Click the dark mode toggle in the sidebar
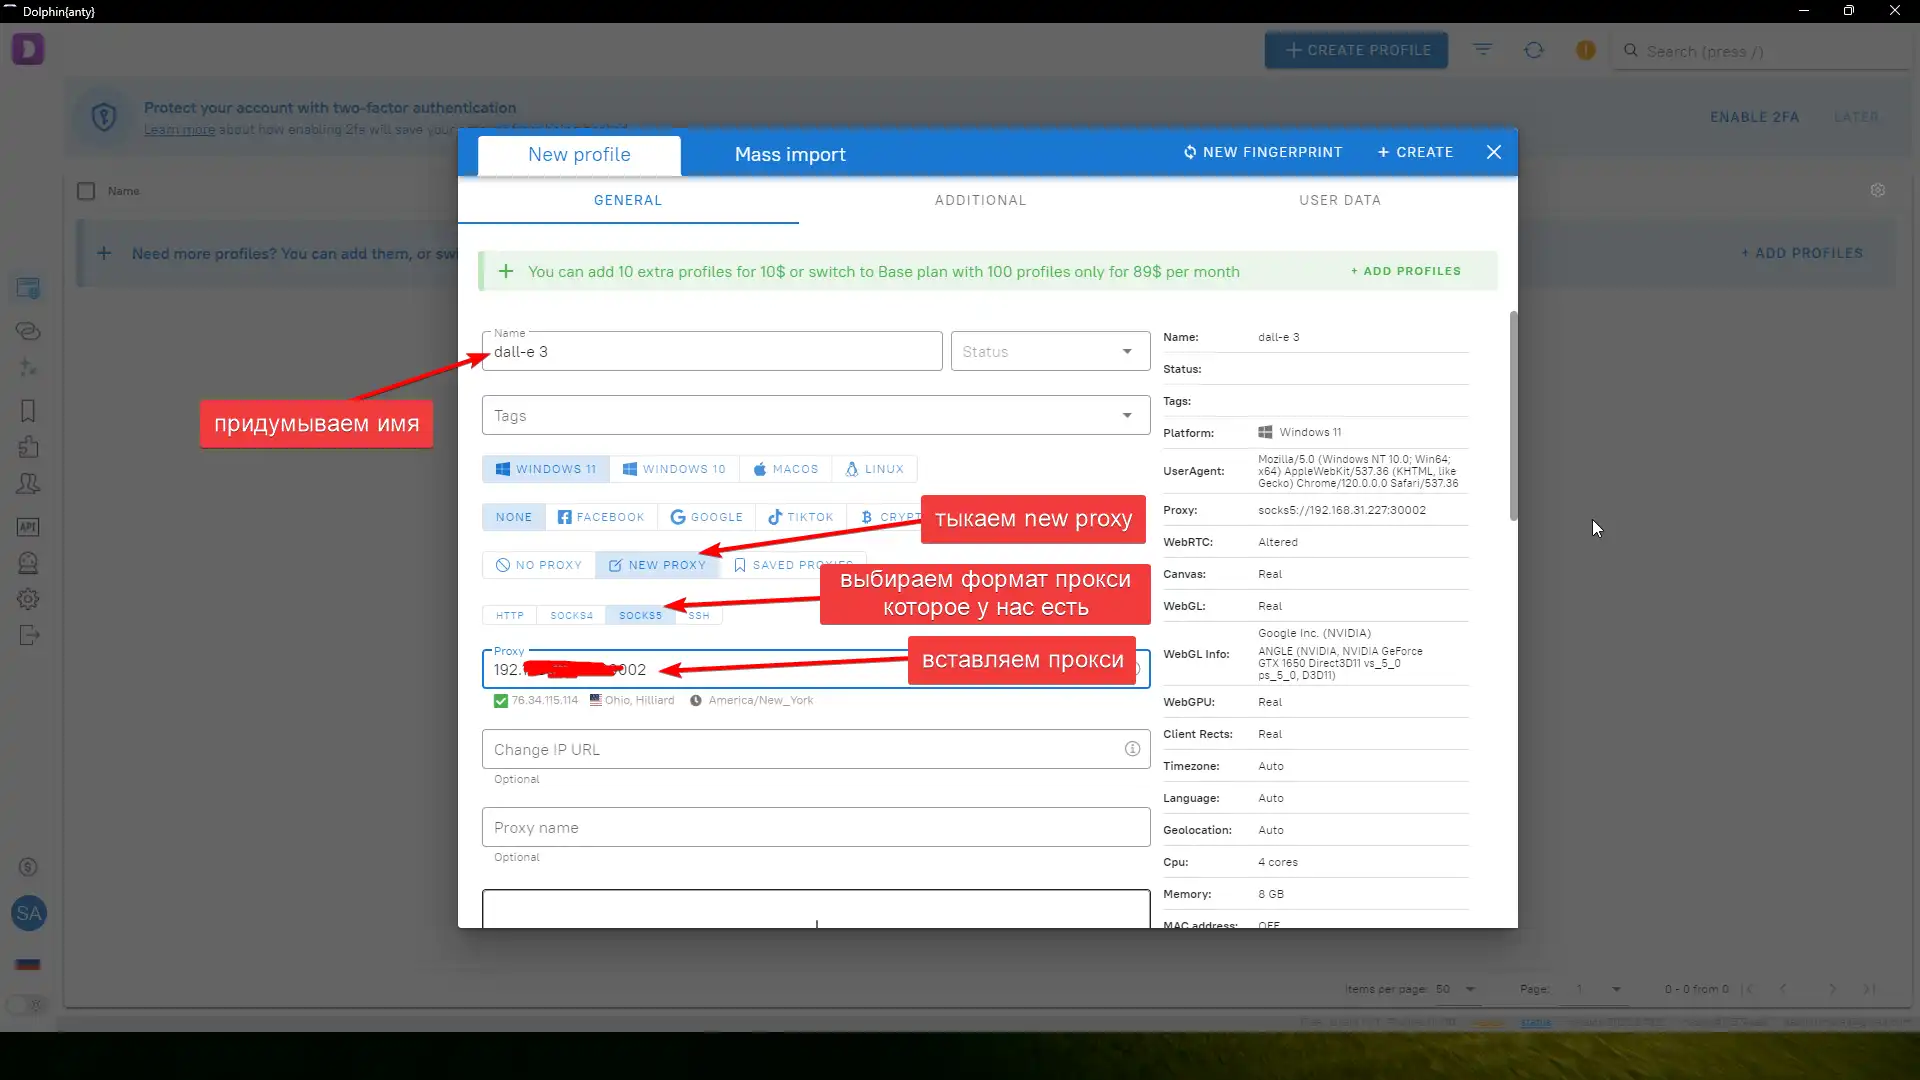This screenshot has width=1920, height=1080. [28, 1004]
